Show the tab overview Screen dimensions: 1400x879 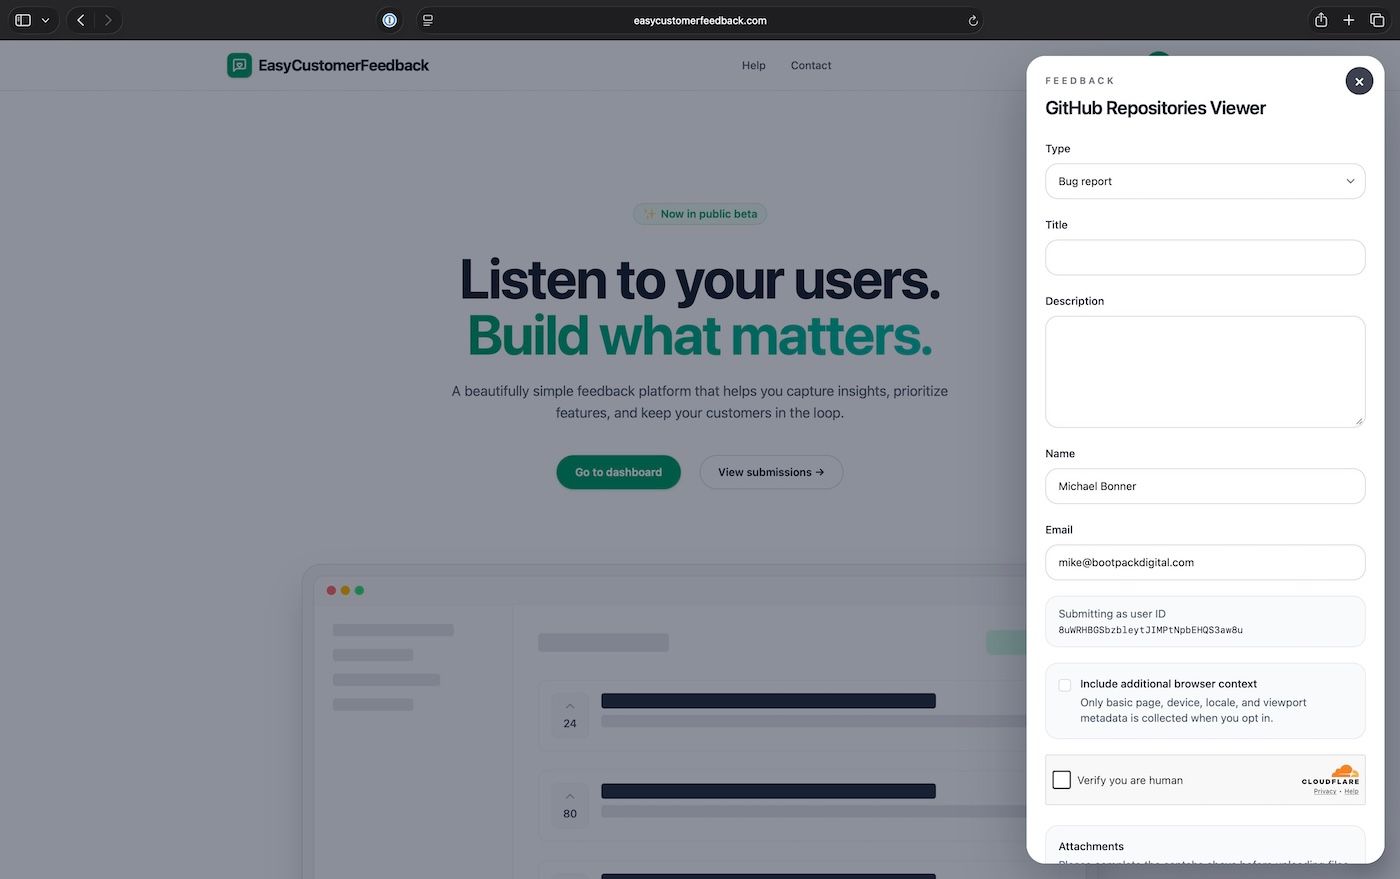click(1376, 19)
